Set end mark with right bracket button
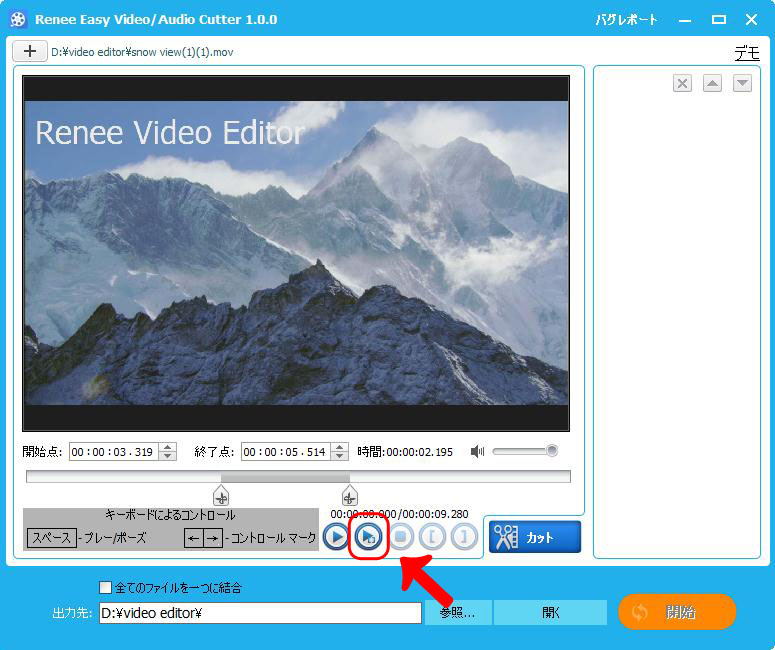This screenshot has height=650, width=775. pos(464,537)
